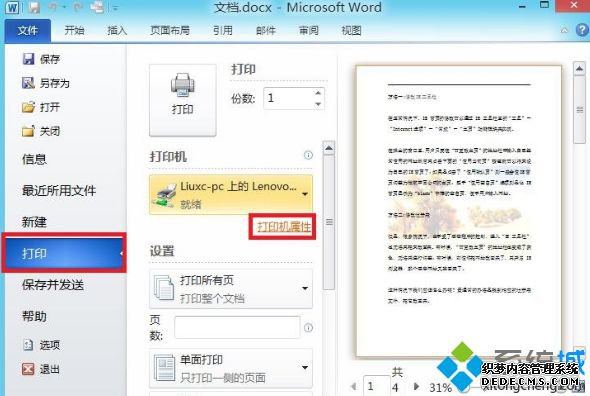The width and height of the screenshot is (590, 396).
Task: Increase copies with the up spinner arrow
Action: coord(318,93)
